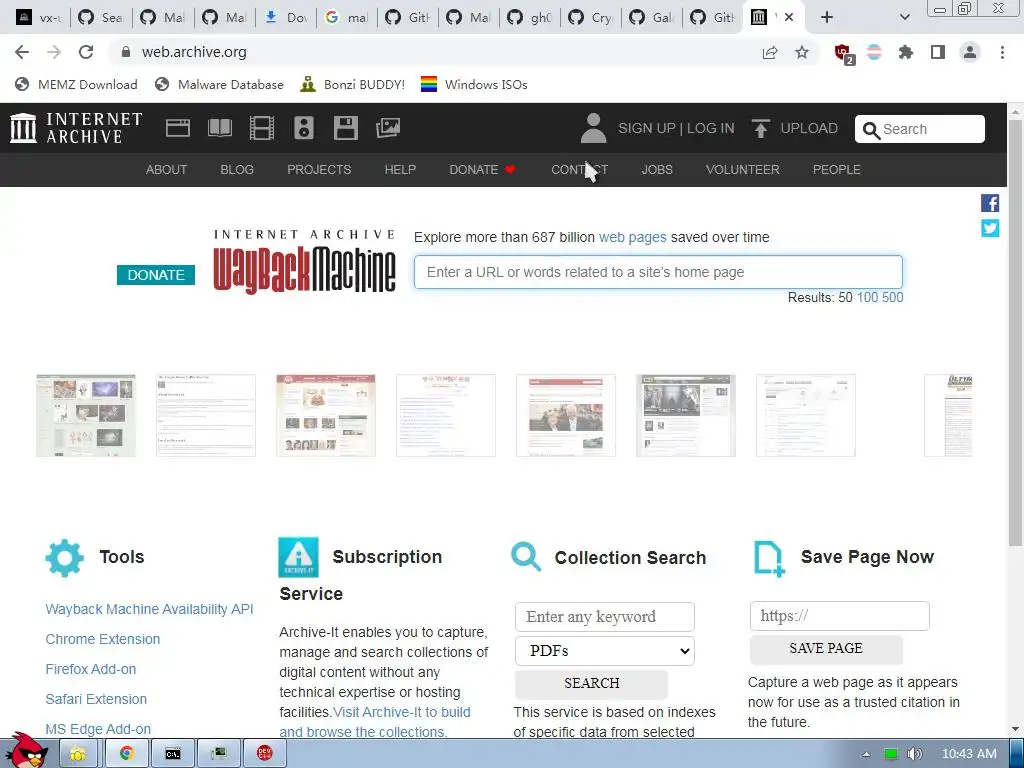The height and width of the screenshot is (768, 1024).
Task: Focus the Wayback Machine URL field
Action: pos(658,272)
